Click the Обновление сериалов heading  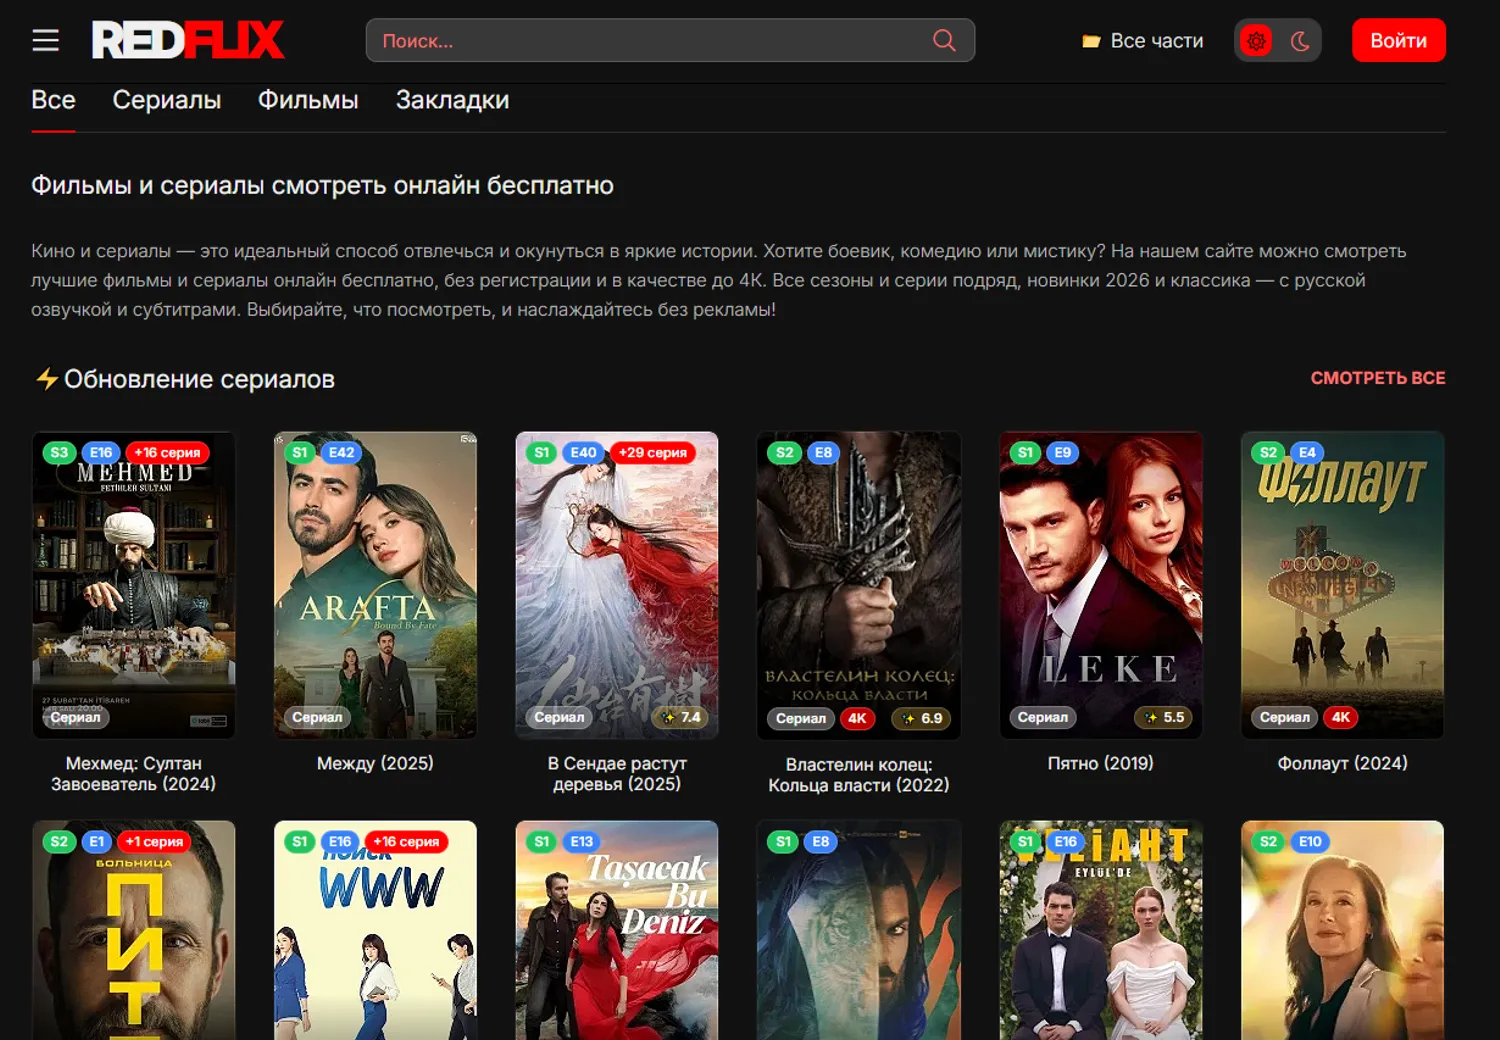point(199,379)
